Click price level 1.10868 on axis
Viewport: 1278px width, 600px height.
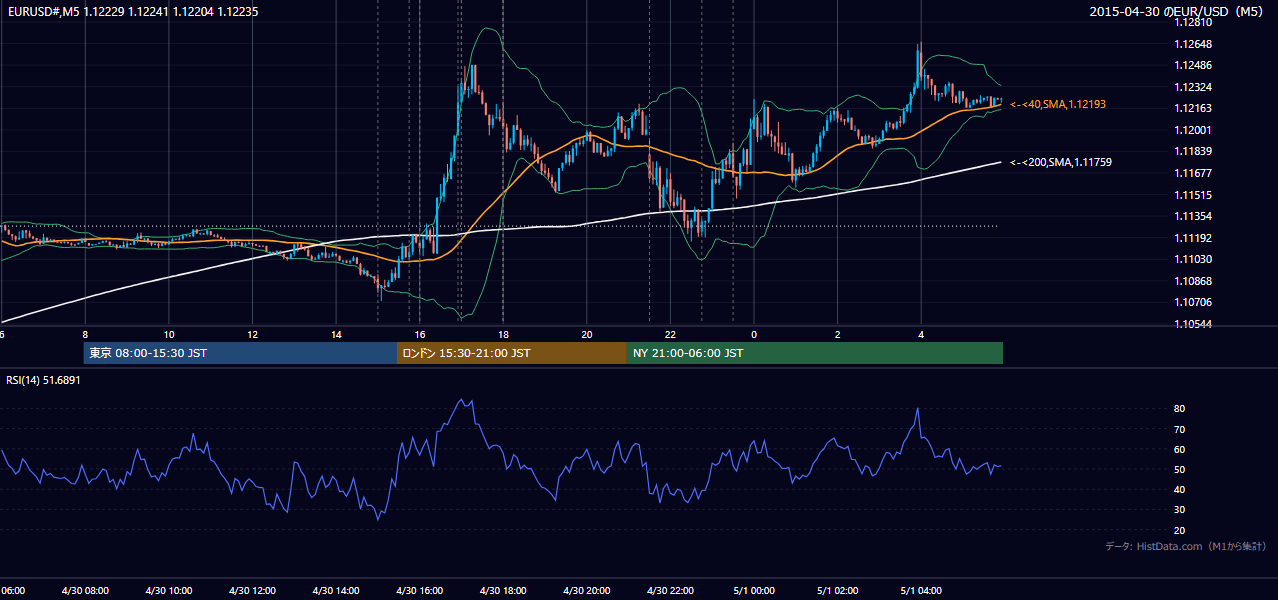coord(1193,281)
